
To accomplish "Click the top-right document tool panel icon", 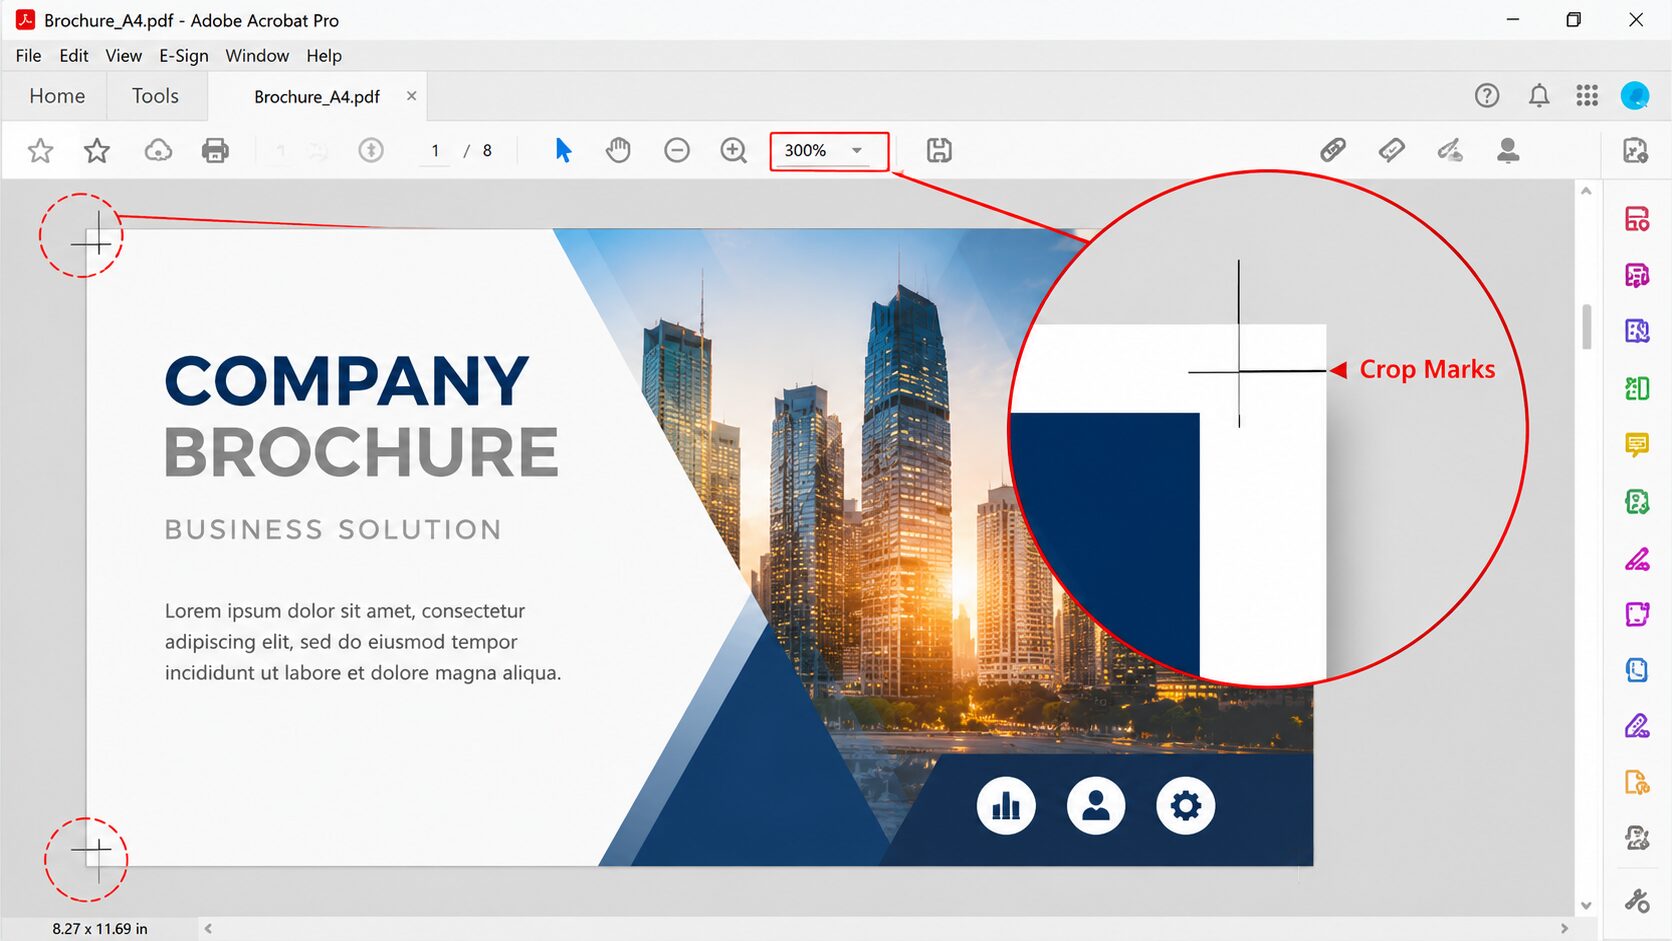I will (x=1636, y=151).
